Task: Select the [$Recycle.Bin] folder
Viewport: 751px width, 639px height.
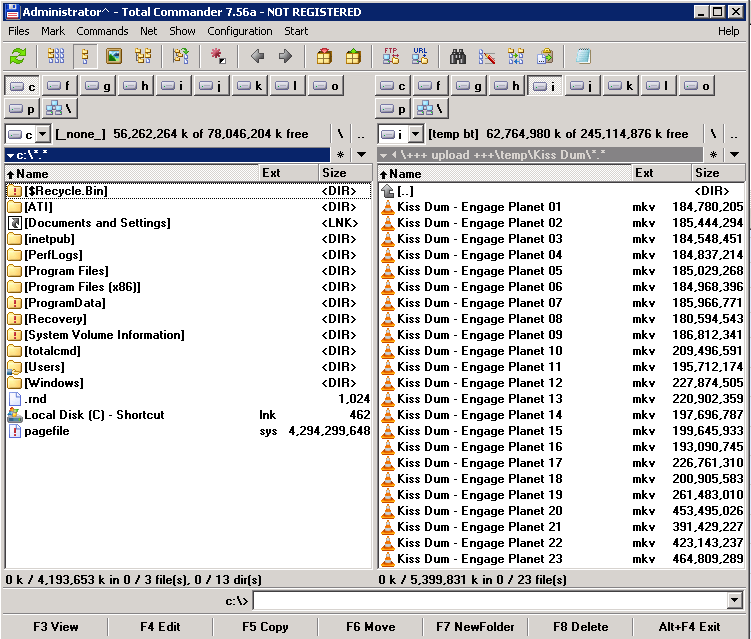Action: [188, 191]
